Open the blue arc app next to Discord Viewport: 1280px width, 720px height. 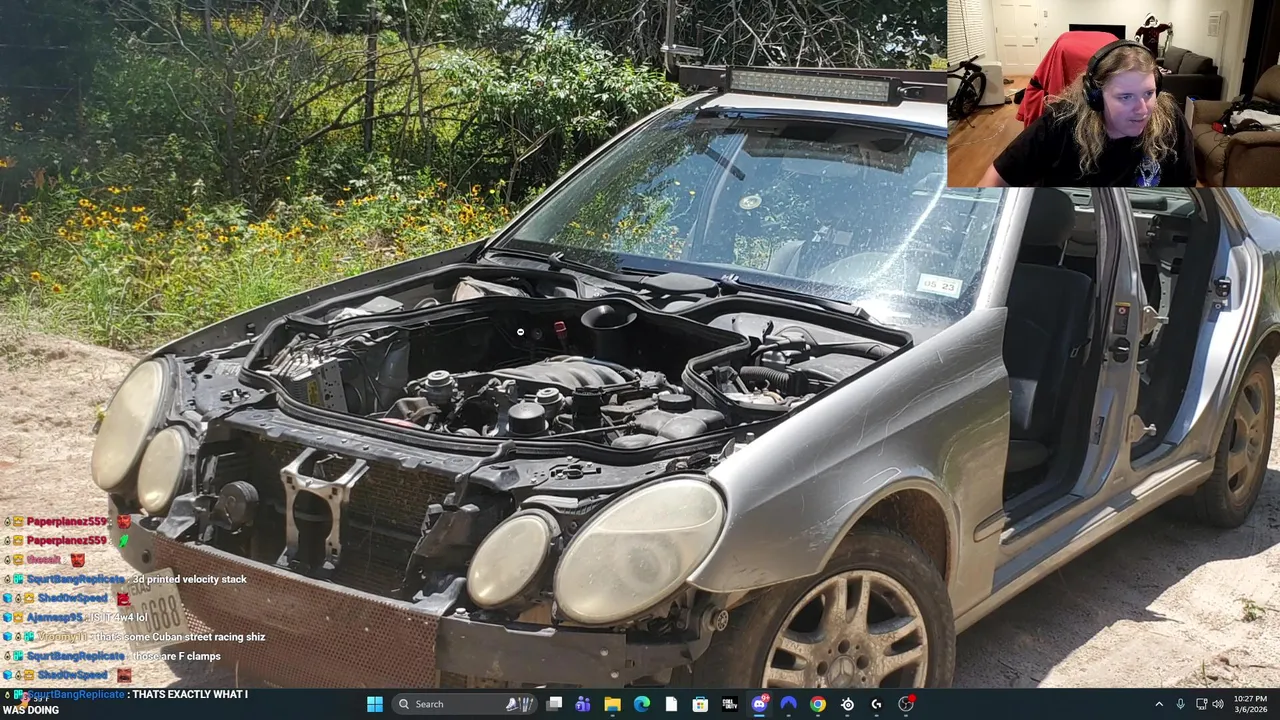point(788,704)
